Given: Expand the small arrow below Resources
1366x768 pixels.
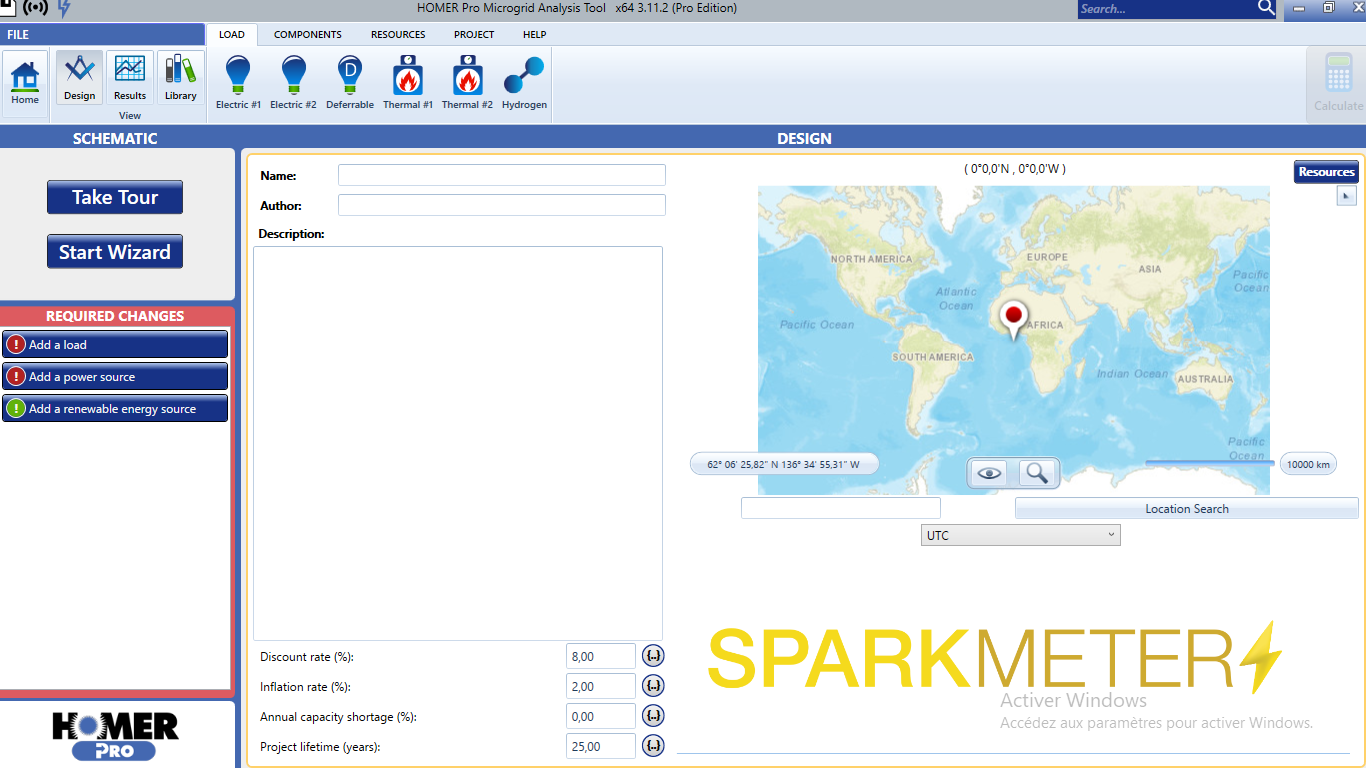Looking at the screenshot, I should (1346, 196).
